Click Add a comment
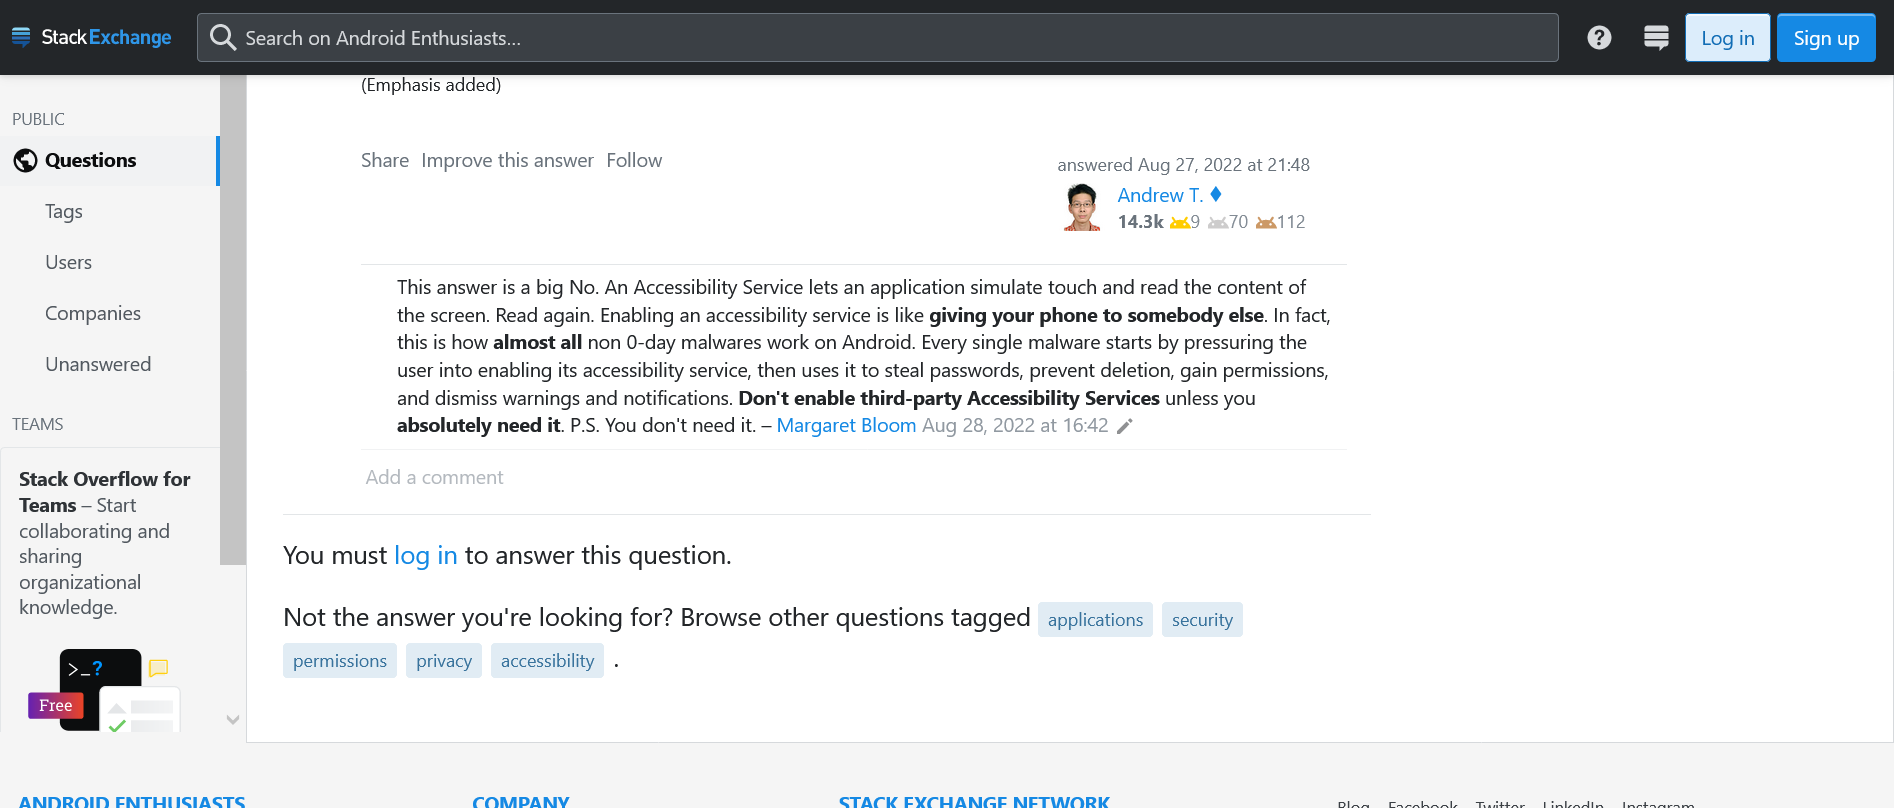The width and height of the screenshot is (1894, 808). click(x=434, y=478)
